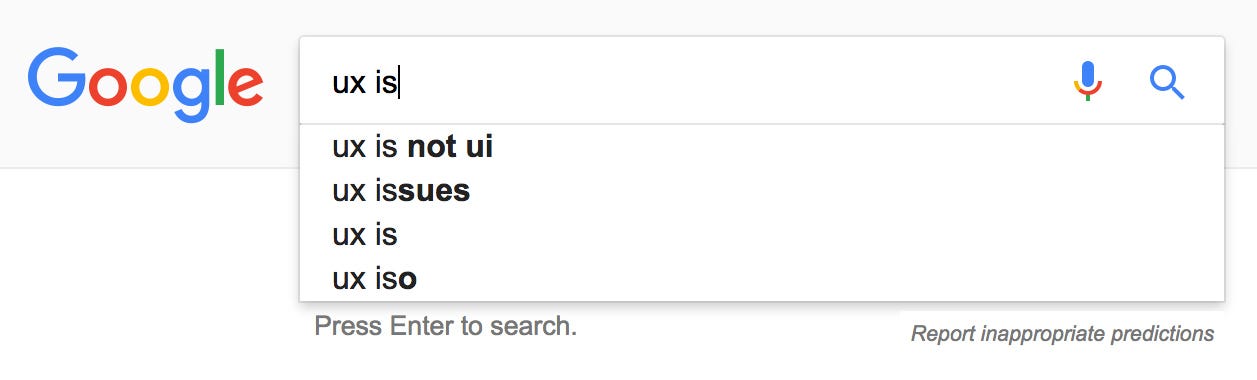Click the "Press Enter to search." hint text

445,326
